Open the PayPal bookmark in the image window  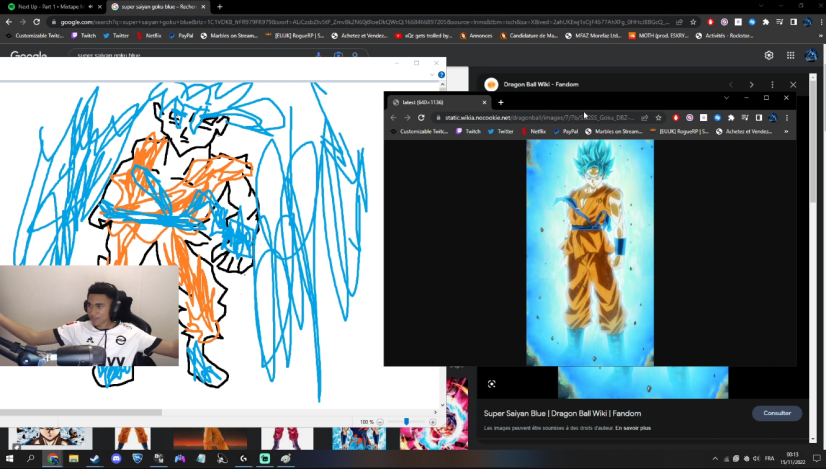coord(566,131)
